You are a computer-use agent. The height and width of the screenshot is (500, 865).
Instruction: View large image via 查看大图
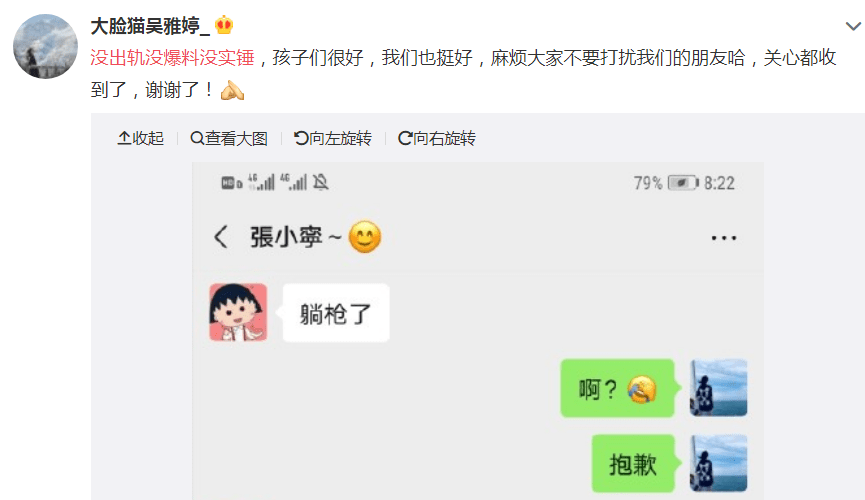click(229, 138)
